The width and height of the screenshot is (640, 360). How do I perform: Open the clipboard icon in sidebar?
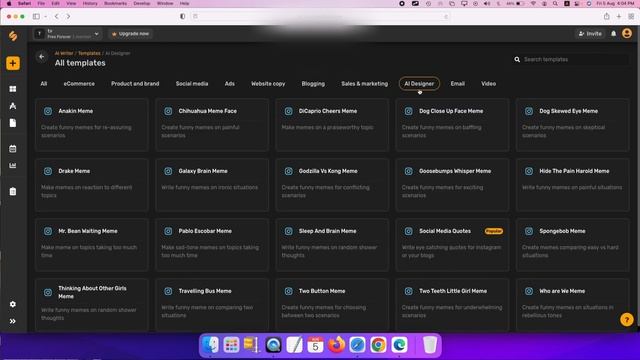coord(13,191)
